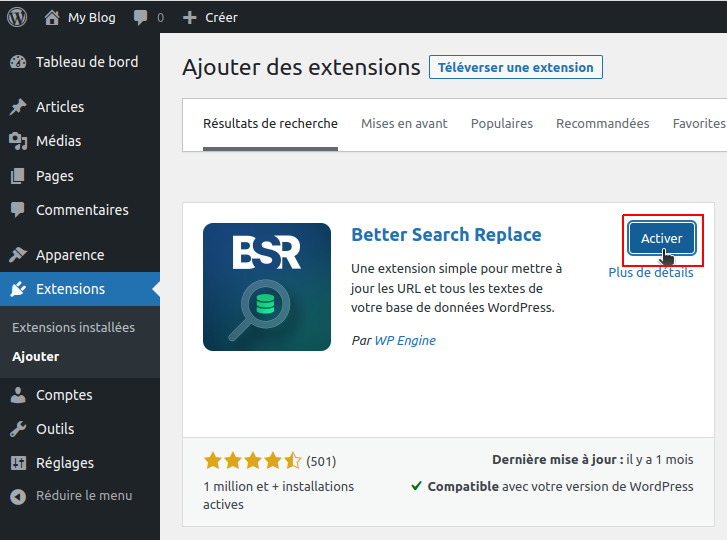The height and width of the screenshot is (540, 727).
Task: Open Tableau de bord dashboard icon
Action: (18, 62)
